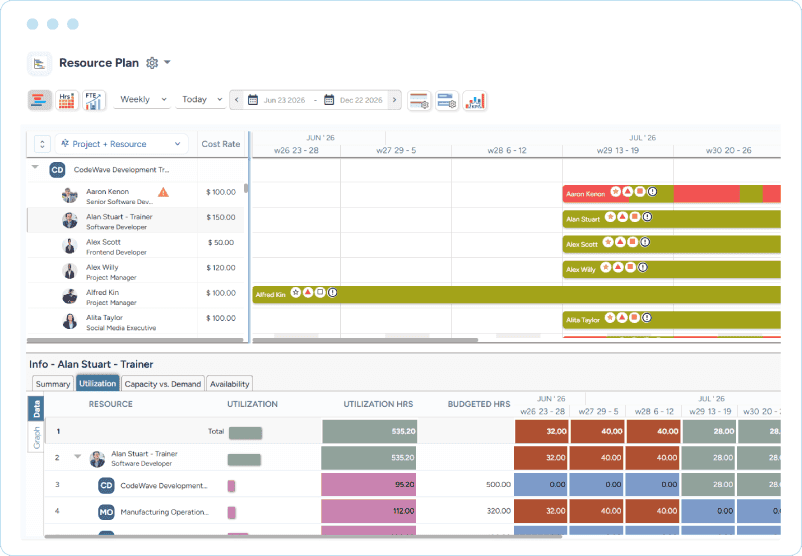
Task: Click the Total utilization bar swatch
Action: (x=246, y=433)
